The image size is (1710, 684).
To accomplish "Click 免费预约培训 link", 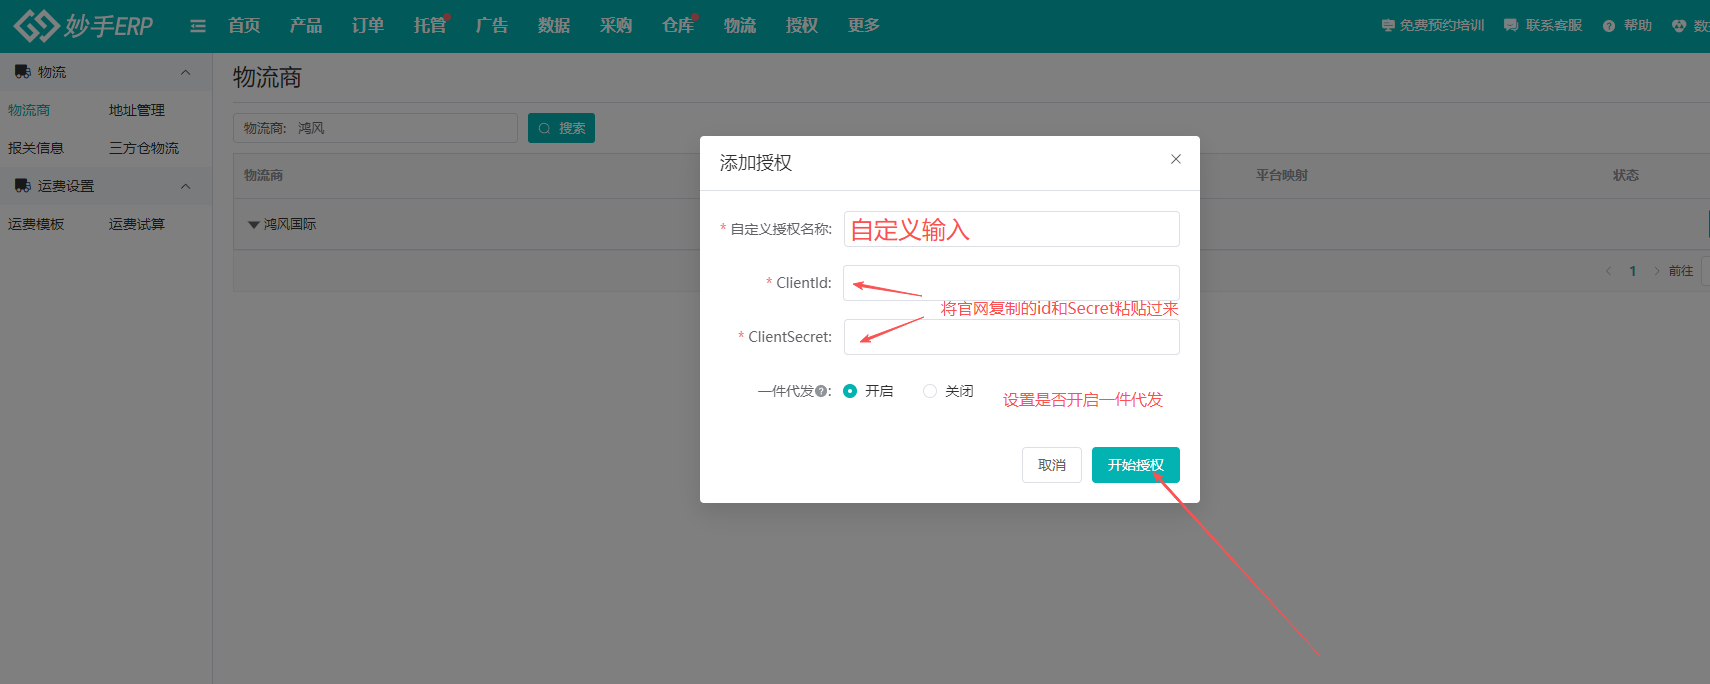I will pyautogui.click(x=1442, y=26).
